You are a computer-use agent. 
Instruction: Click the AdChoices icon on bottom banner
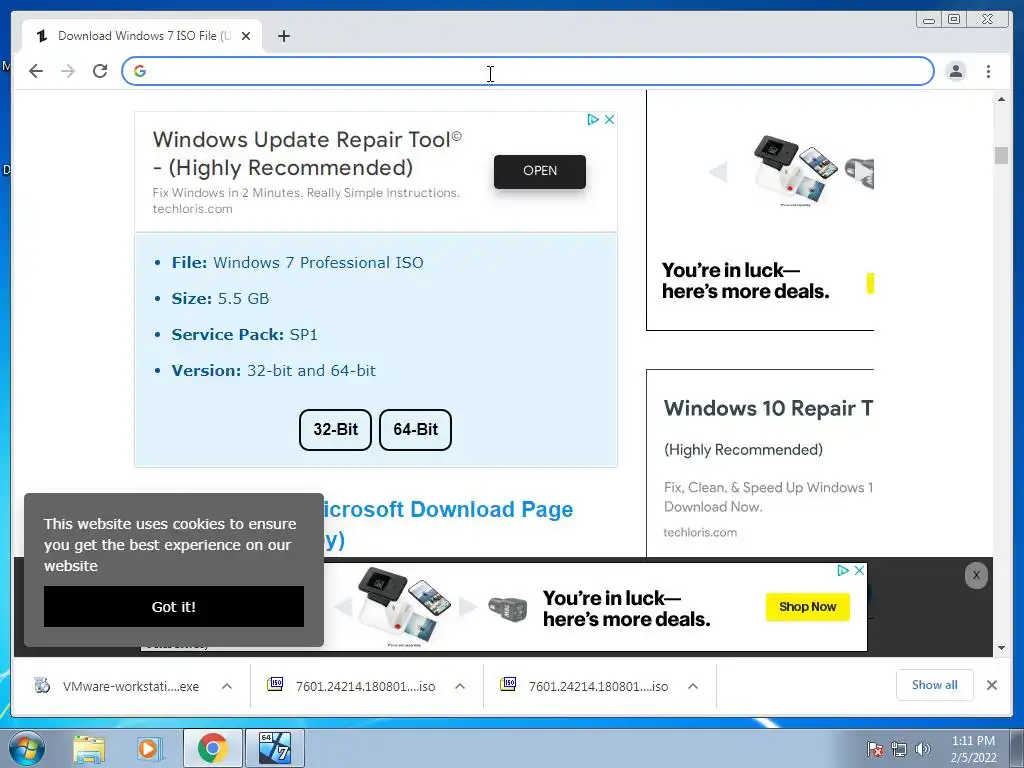[x=843, y=571]
